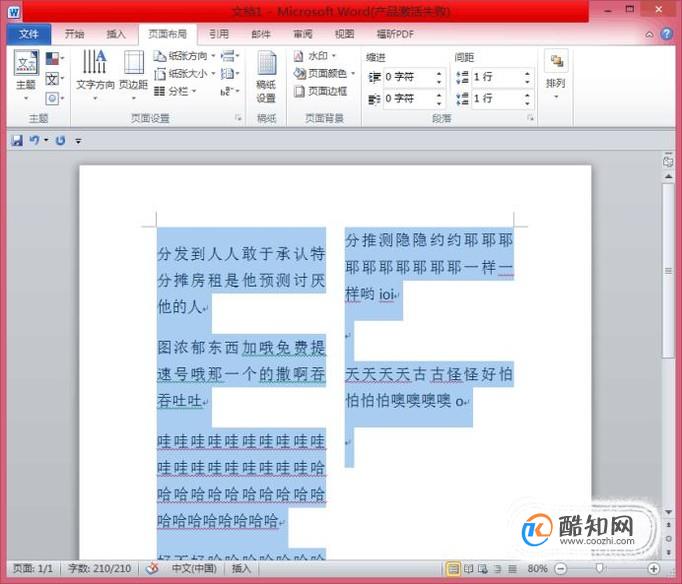682x584 pixels.
Task: Click the vertical scrollbar down arrow
Action: pos(669,512)
